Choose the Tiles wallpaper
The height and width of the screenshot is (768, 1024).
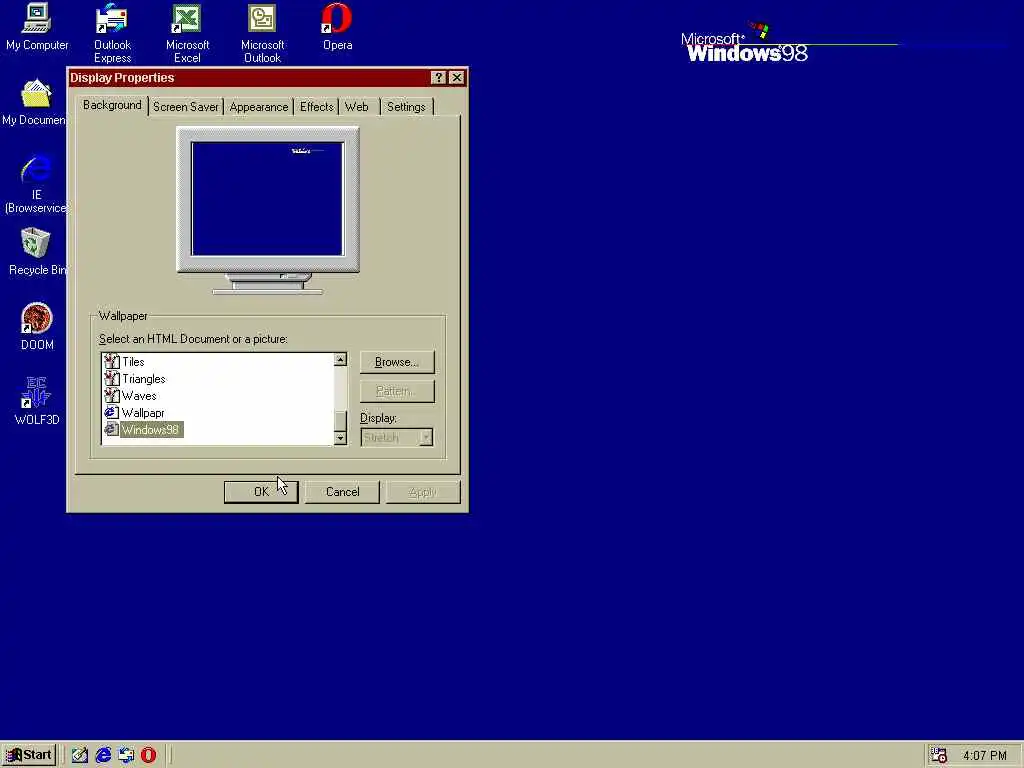(x=133, y=362)
